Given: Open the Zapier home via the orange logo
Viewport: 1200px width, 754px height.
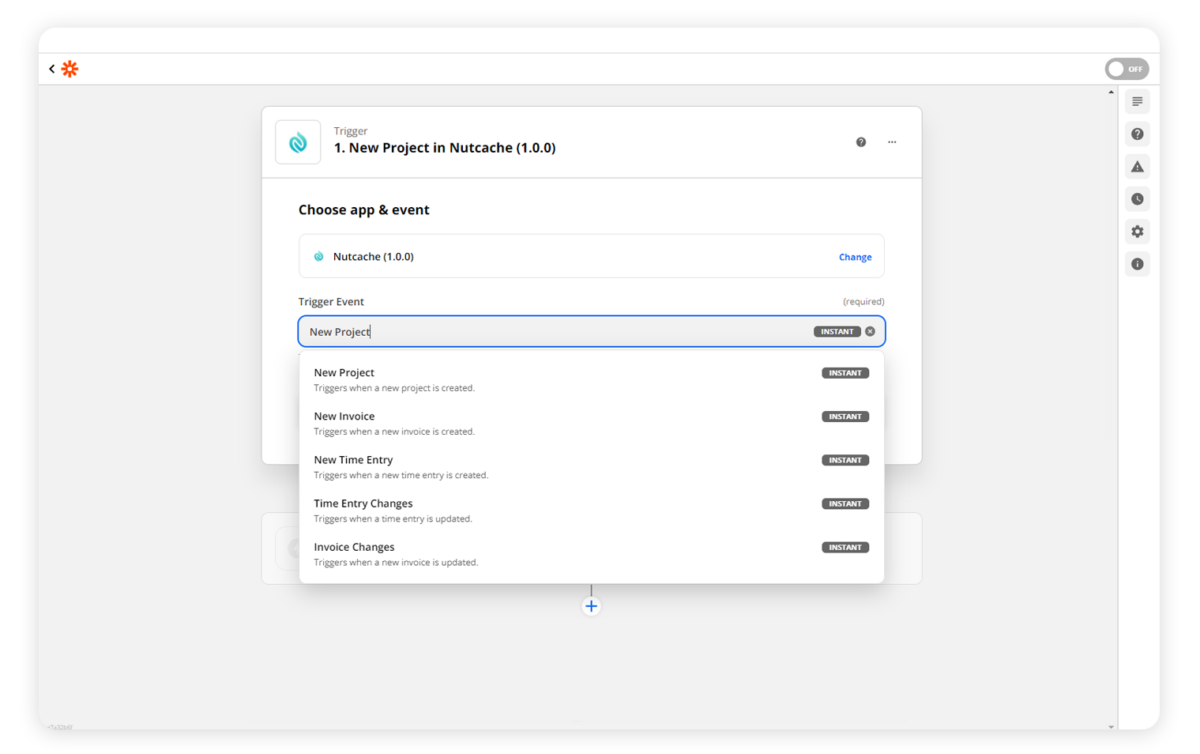Looking at the screenshot, I should (68, 68).
